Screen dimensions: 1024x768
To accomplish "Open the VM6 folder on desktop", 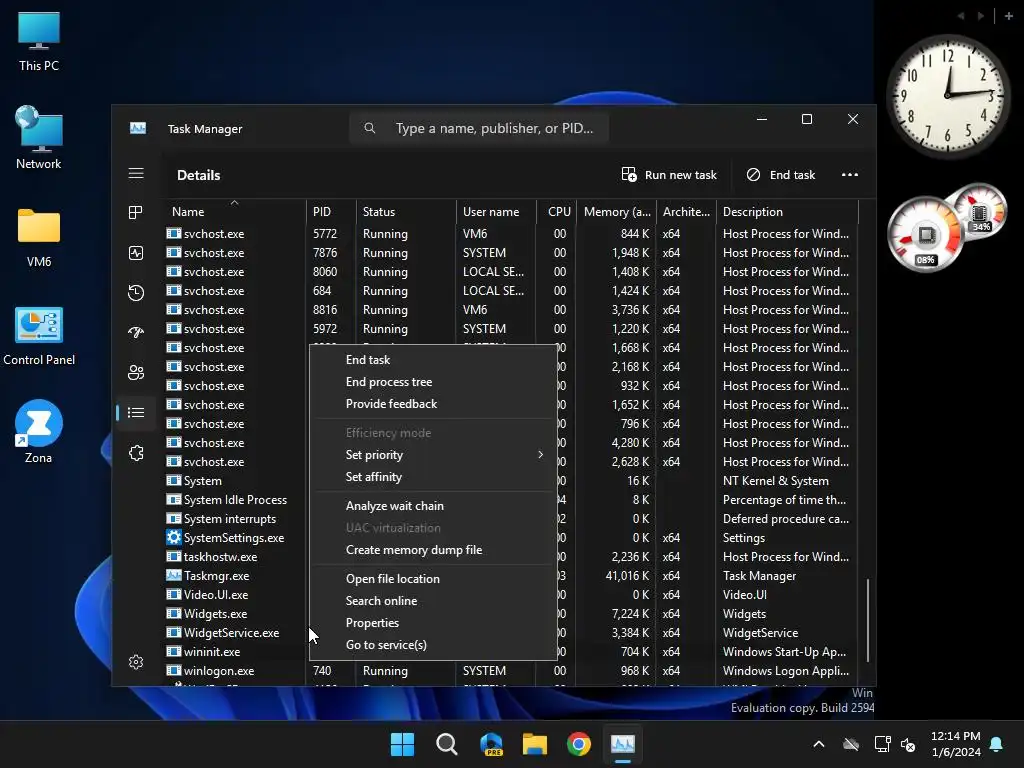I will point(39,238).
